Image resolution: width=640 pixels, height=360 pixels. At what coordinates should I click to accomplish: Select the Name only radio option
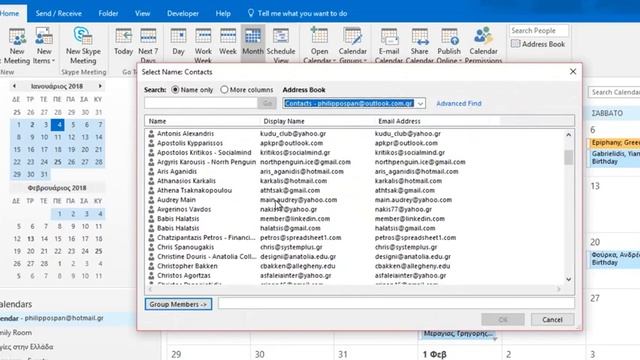[x=176, y=89]
